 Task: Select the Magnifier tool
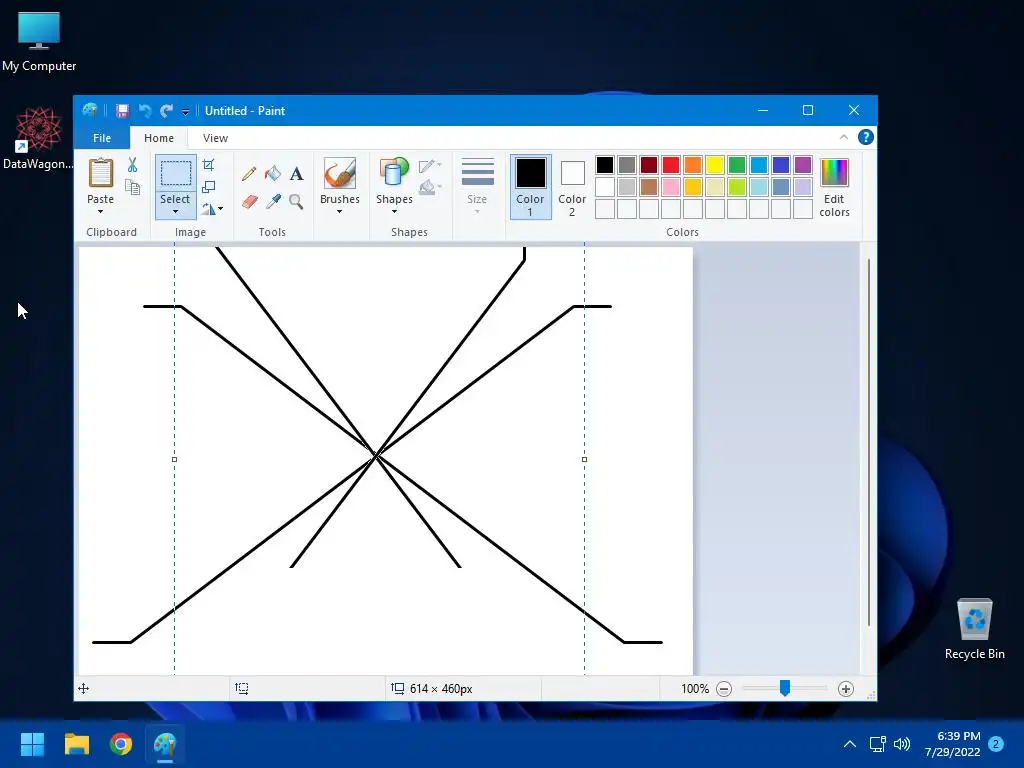(x=296, y=201)
